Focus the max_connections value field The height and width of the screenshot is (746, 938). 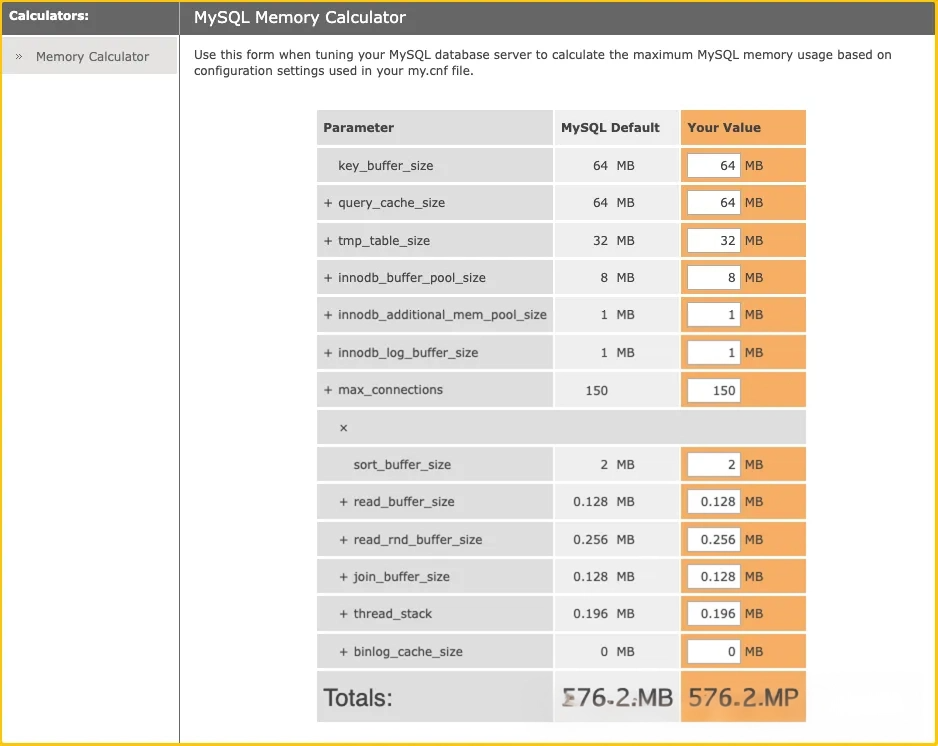tap(714, 390)
